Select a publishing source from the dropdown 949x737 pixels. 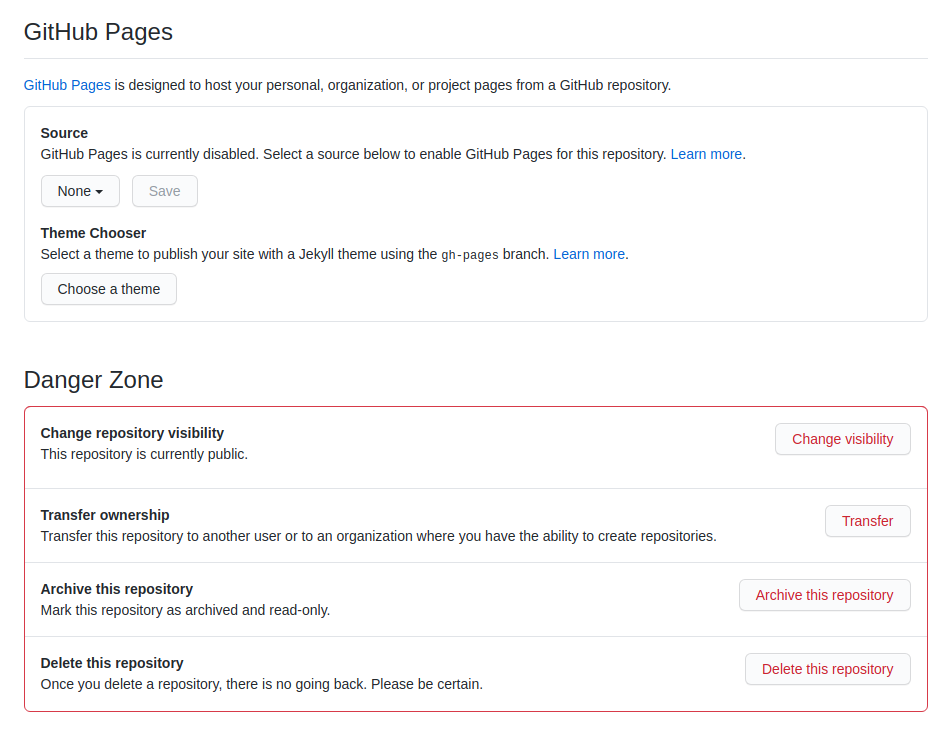click(80, 191)
